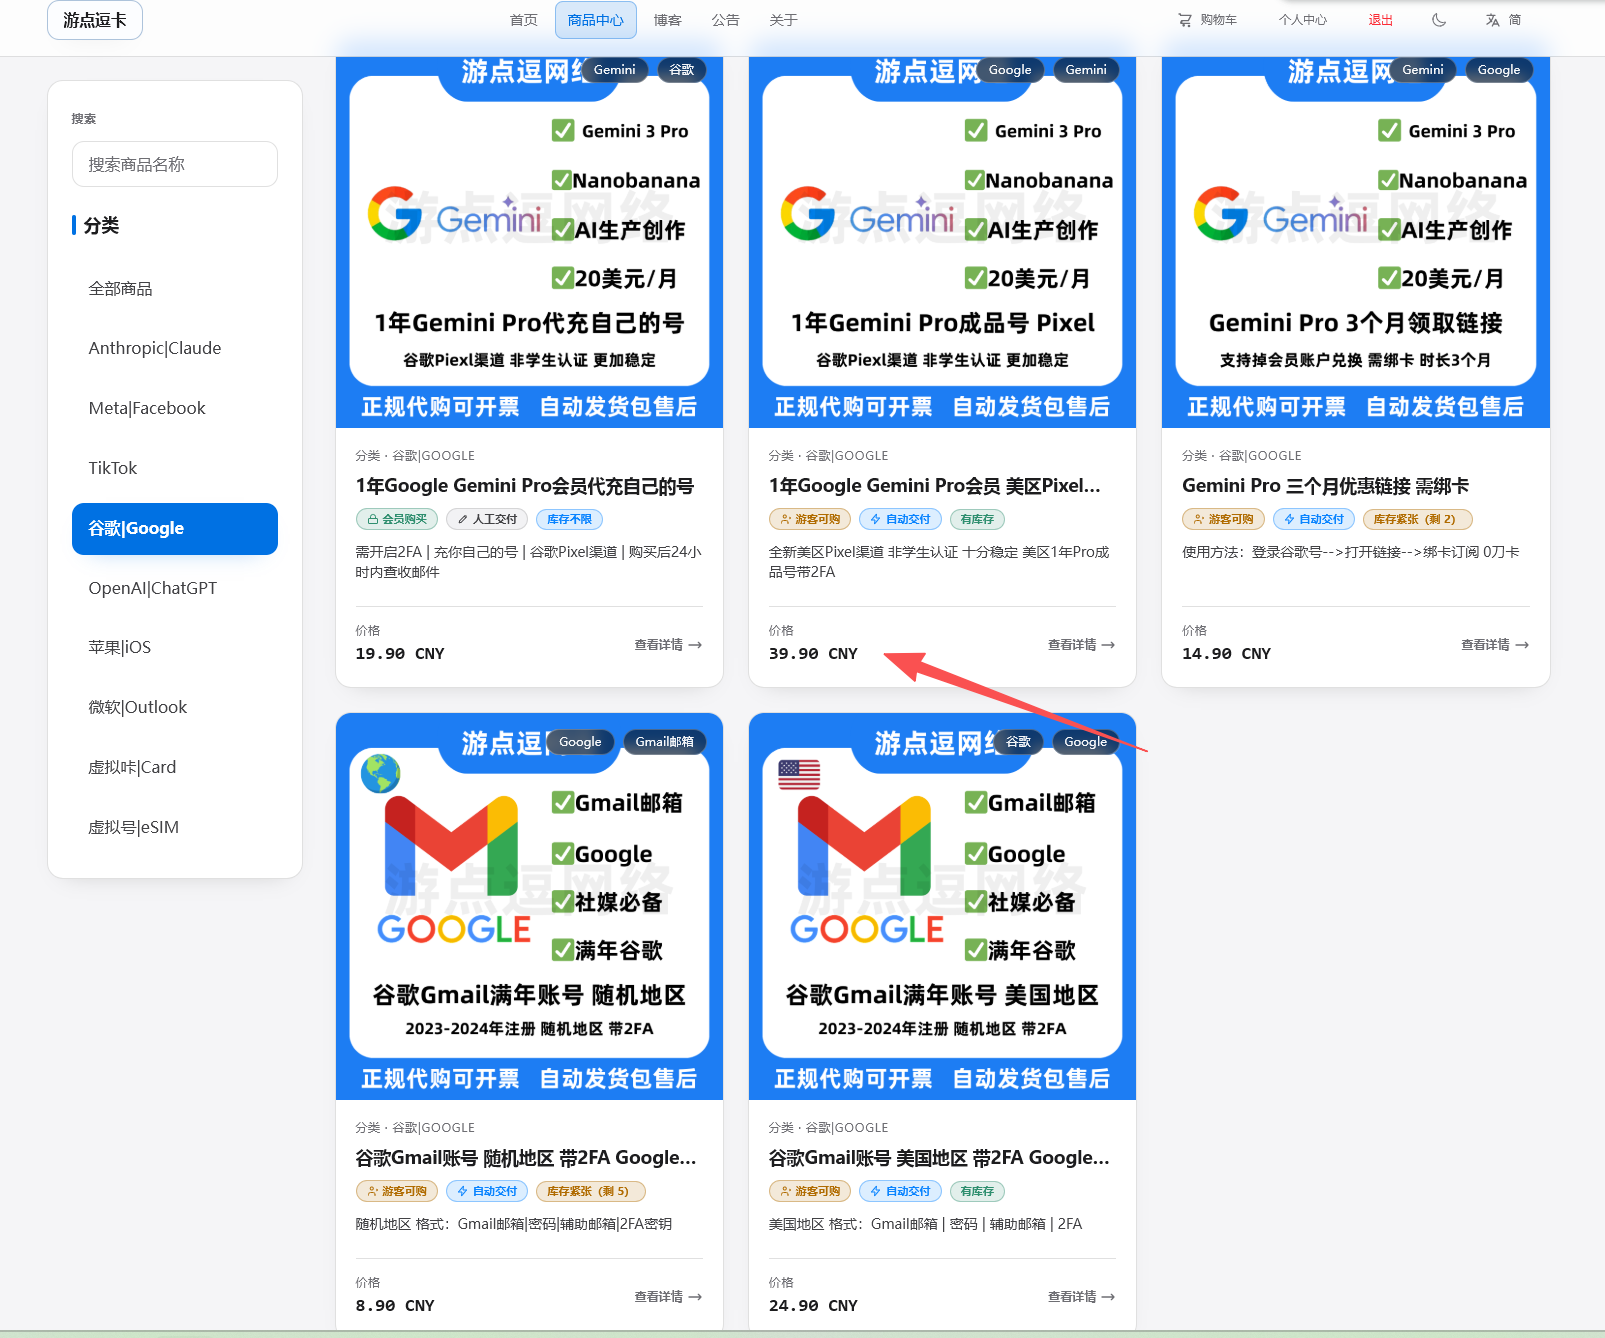The width and height of the screenshot is (1605, 1338).
Task: Click the 游点逗卡 site logo
Action: [95, 20]
